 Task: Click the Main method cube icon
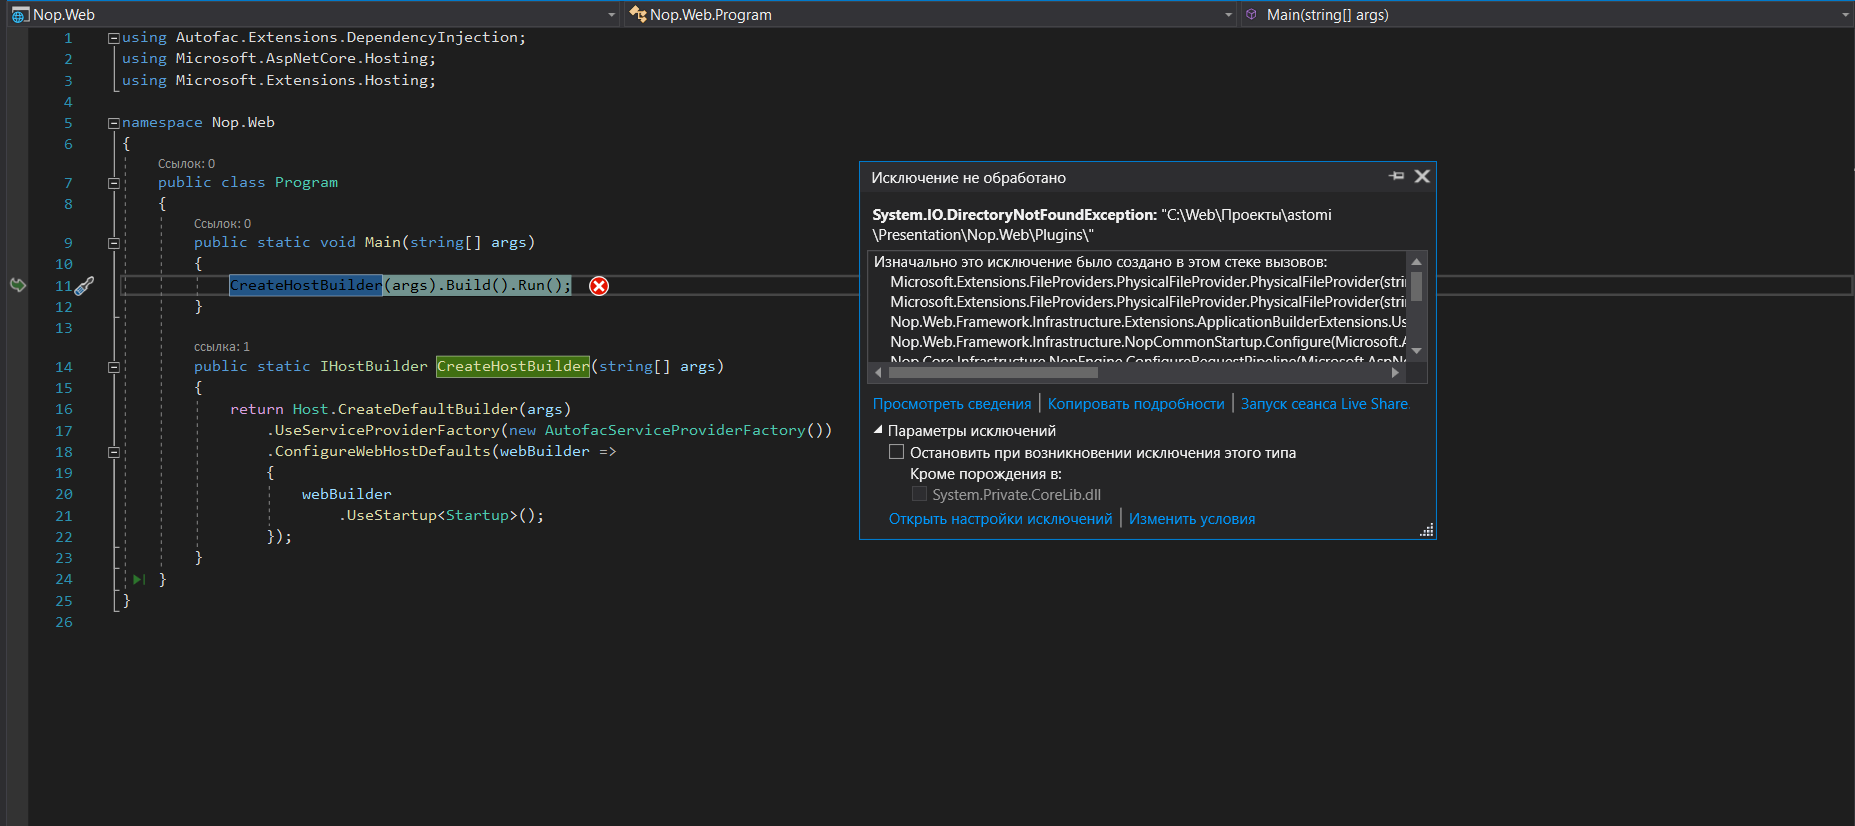[x=1251, y=14]
